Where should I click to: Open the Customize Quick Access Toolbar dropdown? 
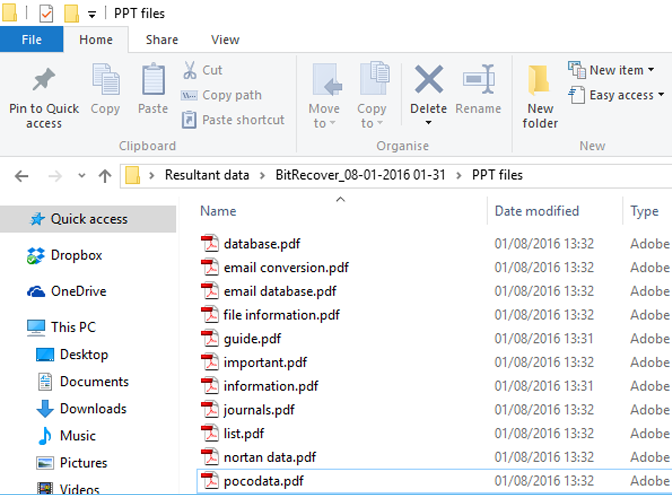pos(92,15)
